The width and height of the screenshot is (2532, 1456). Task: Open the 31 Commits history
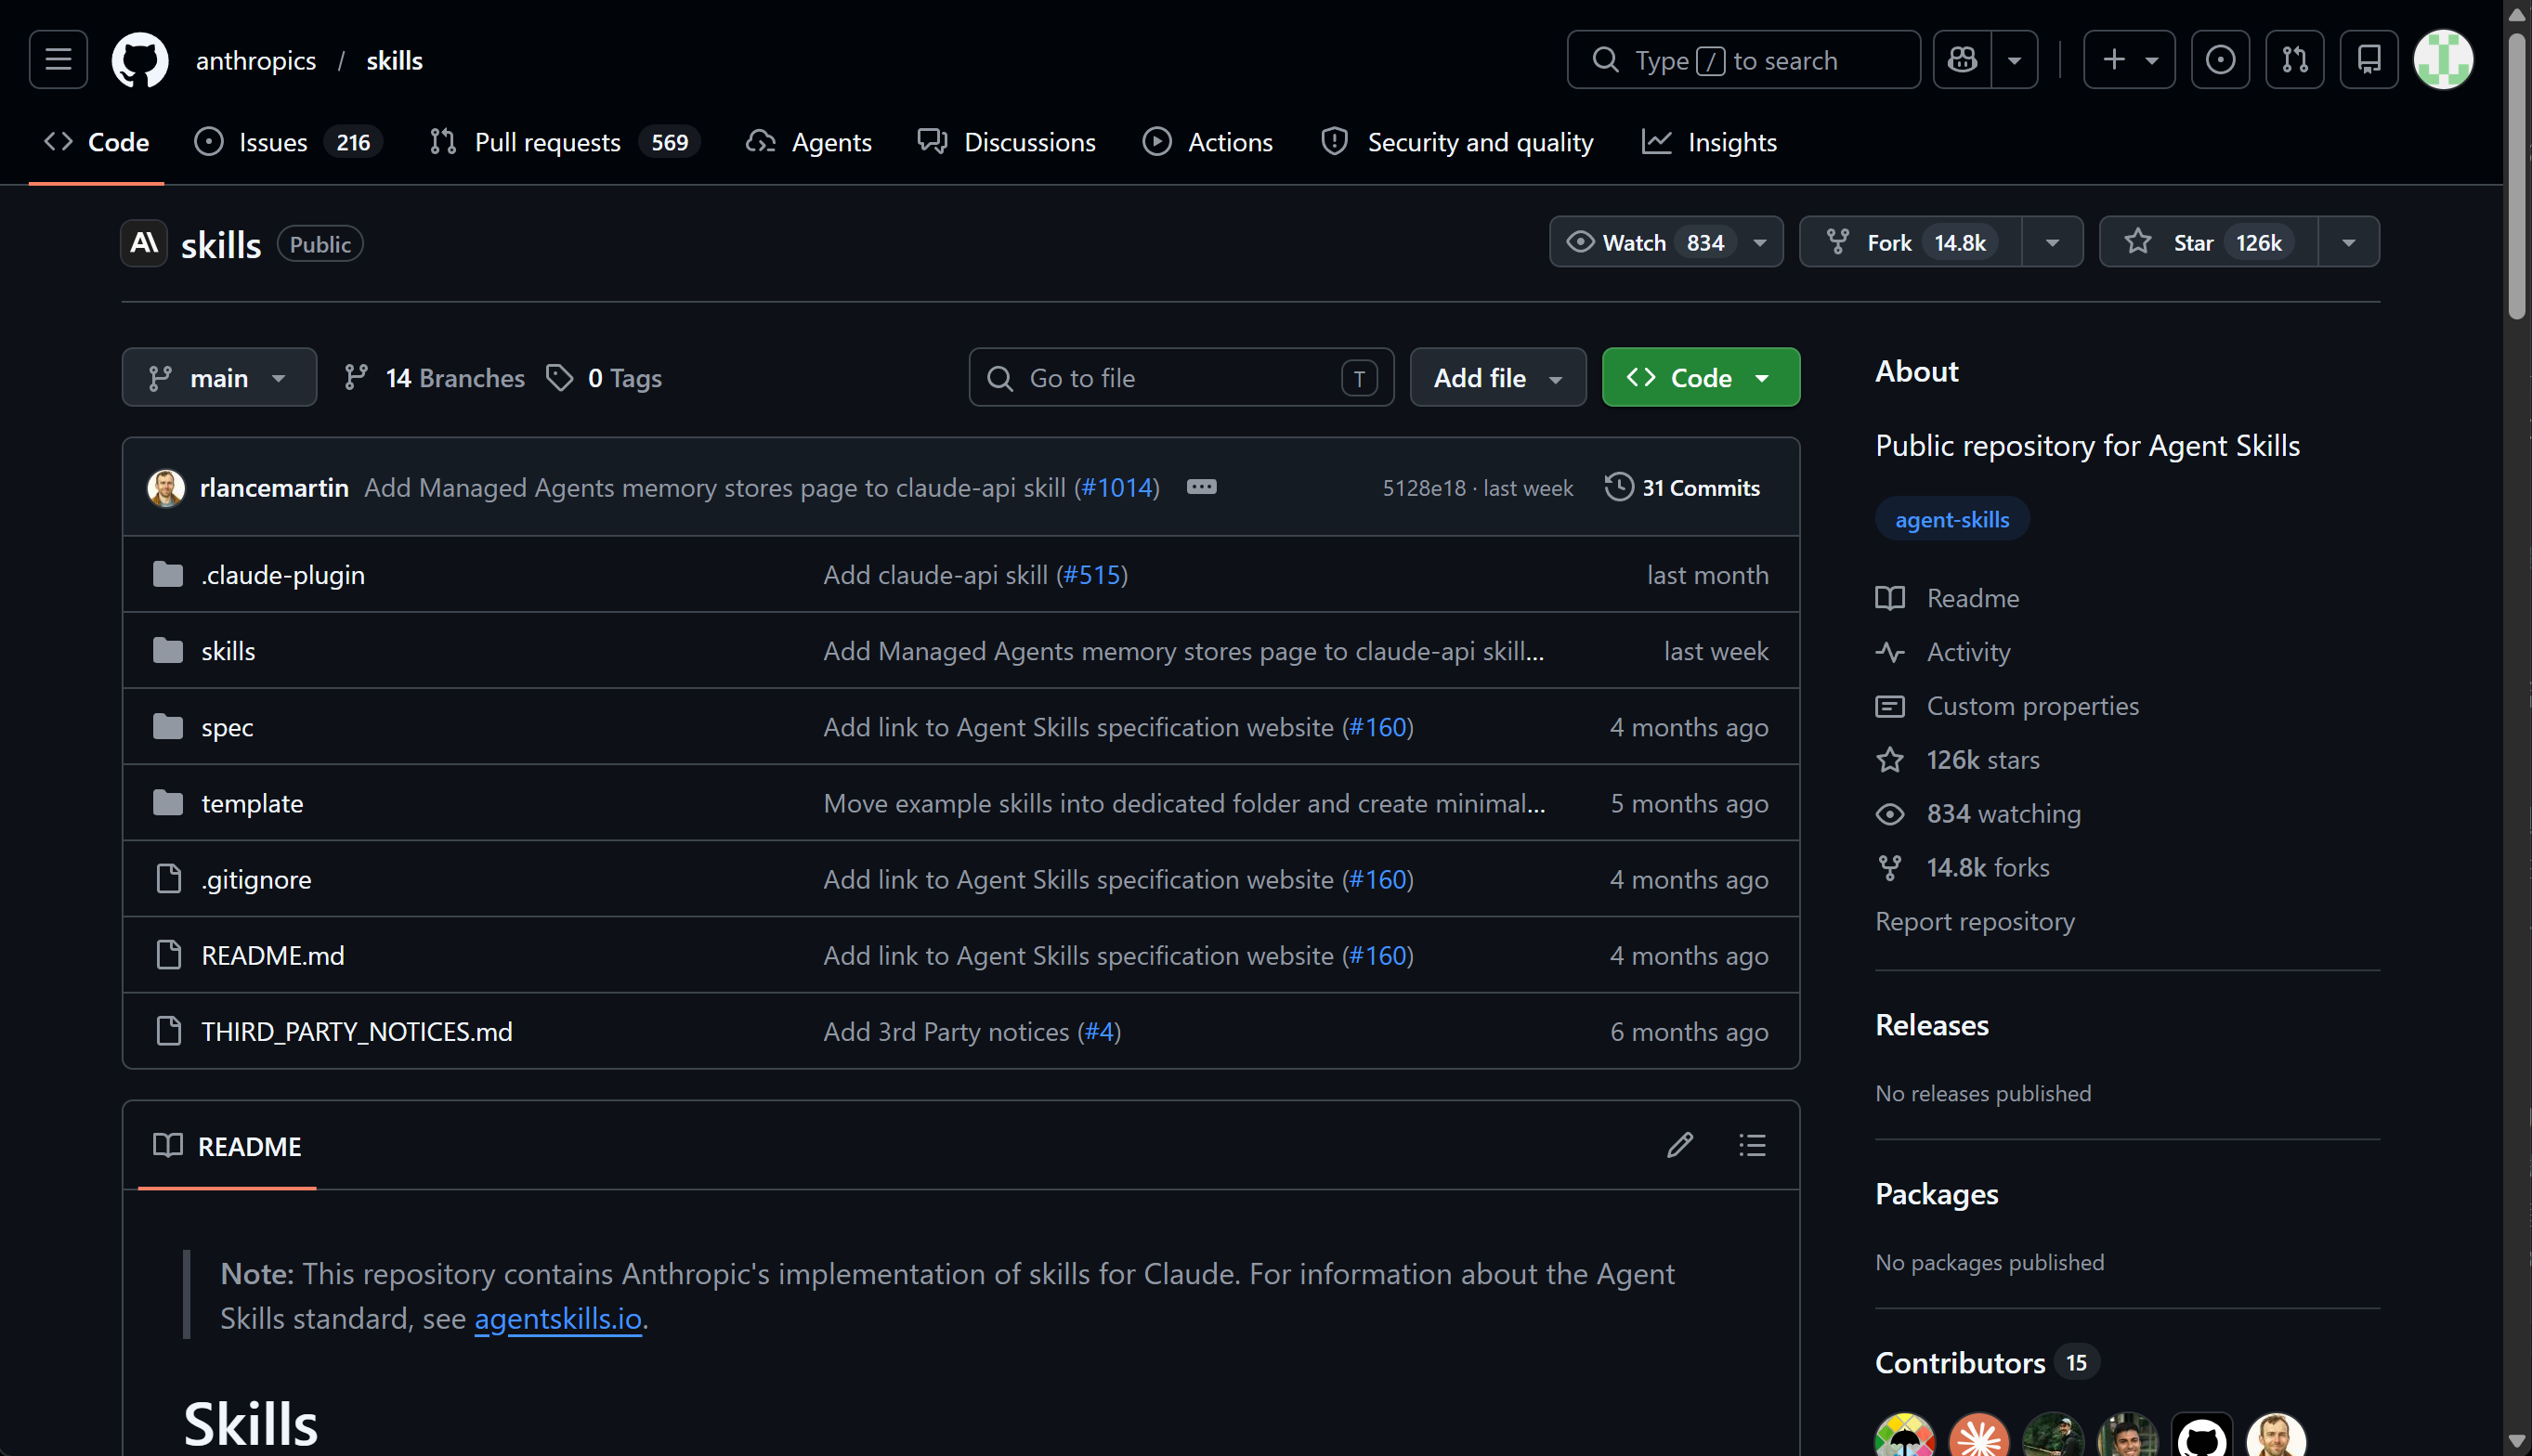(x=1683, y=487)
